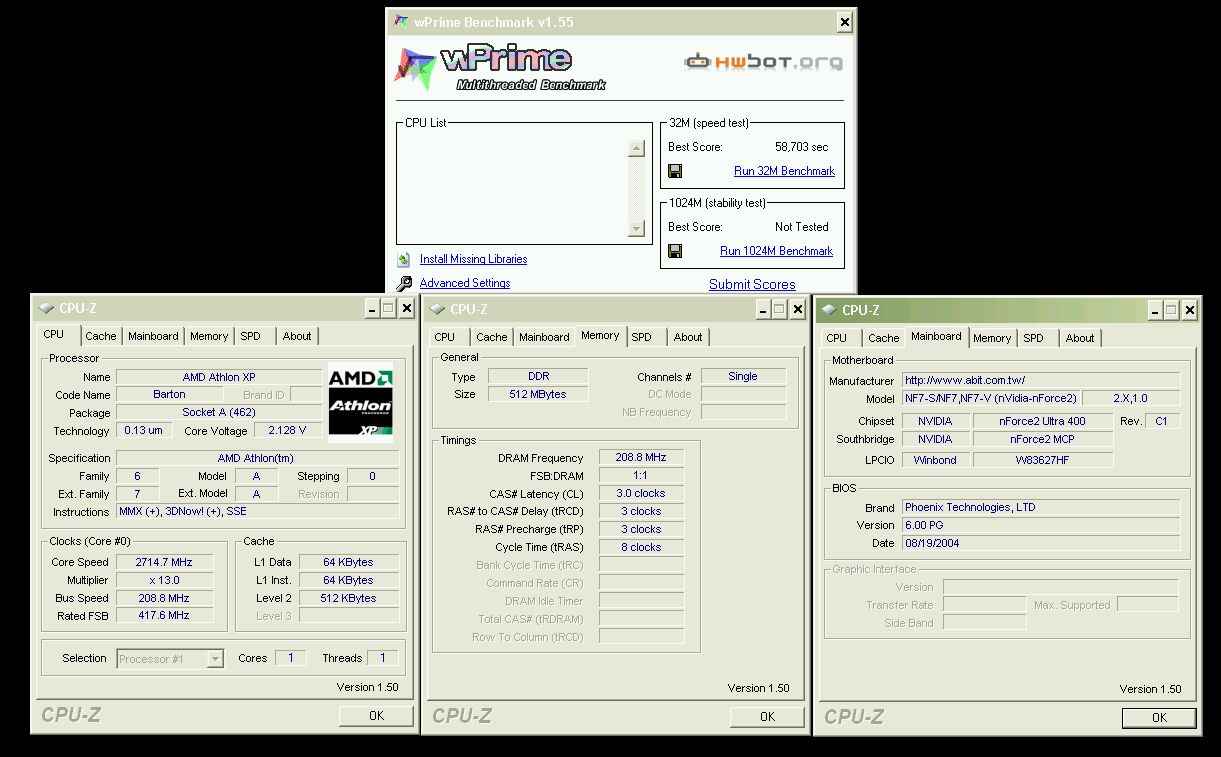1221x757 pixels.
Task: Switch to SPD tab in left CPU-Z window
Action: click(x=250, y=336)
